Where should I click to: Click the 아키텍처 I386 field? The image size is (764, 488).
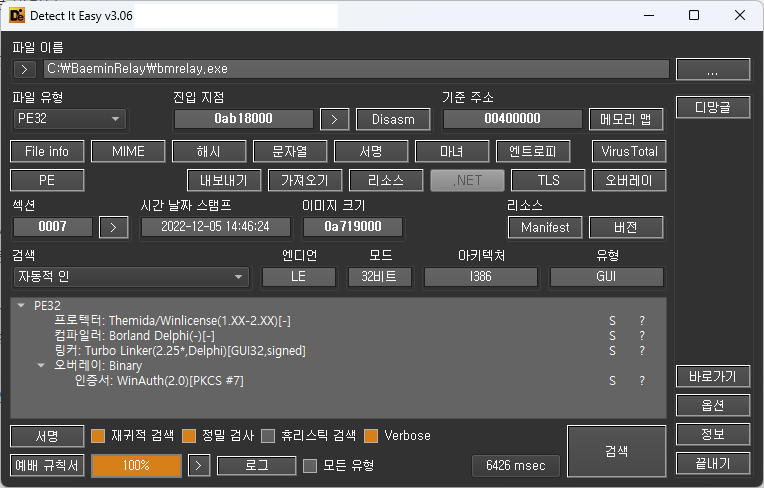pyautogui.click(x=480, y=277)
